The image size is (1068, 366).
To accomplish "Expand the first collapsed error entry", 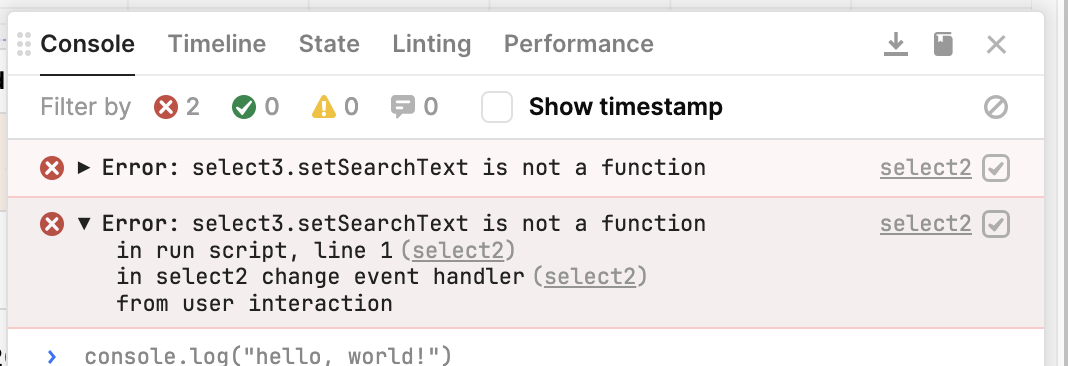I will point(84,167).
